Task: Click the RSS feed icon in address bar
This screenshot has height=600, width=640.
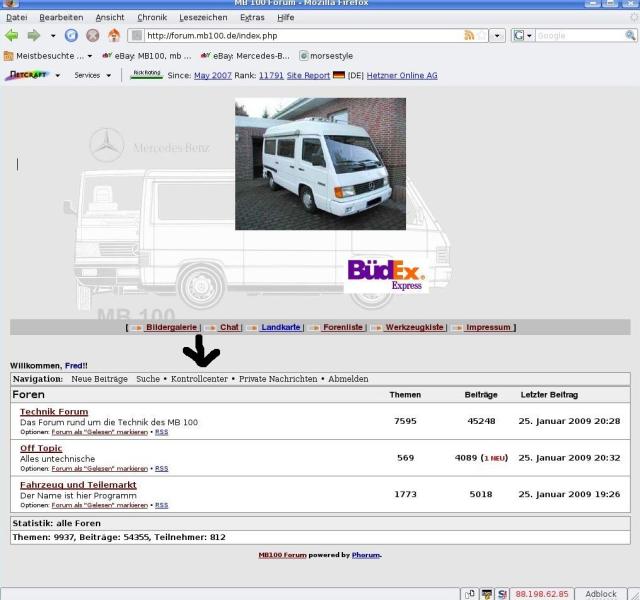Action: (469, 36)
